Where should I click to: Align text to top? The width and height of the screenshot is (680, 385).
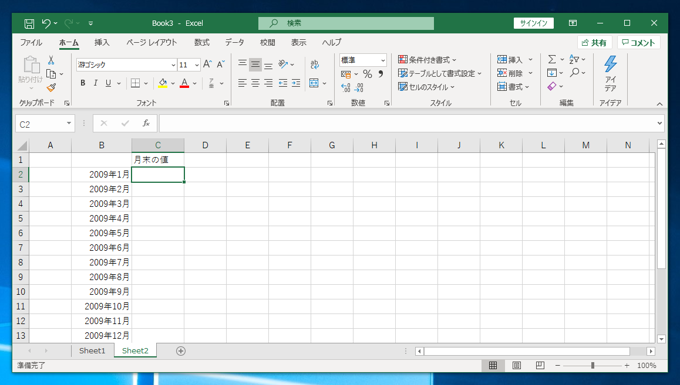click(242, 65)
